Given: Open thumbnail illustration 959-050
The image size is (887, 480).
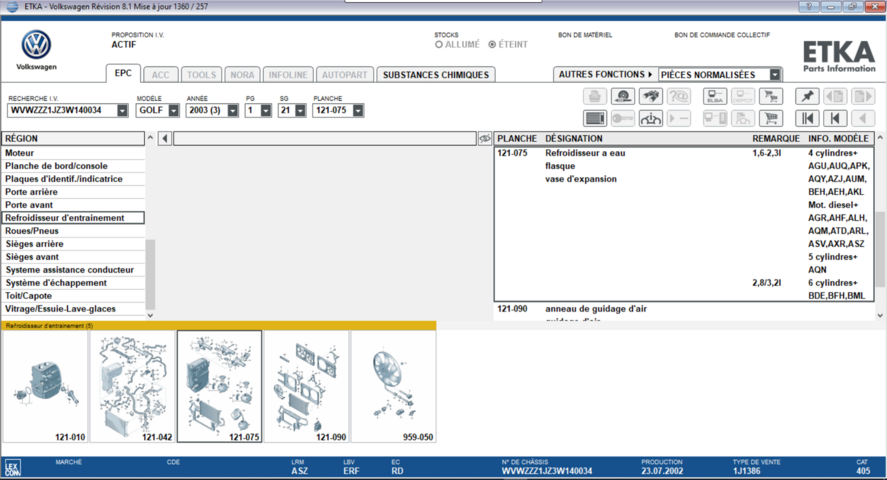Looking at the screenshot, I should [393, 386].
